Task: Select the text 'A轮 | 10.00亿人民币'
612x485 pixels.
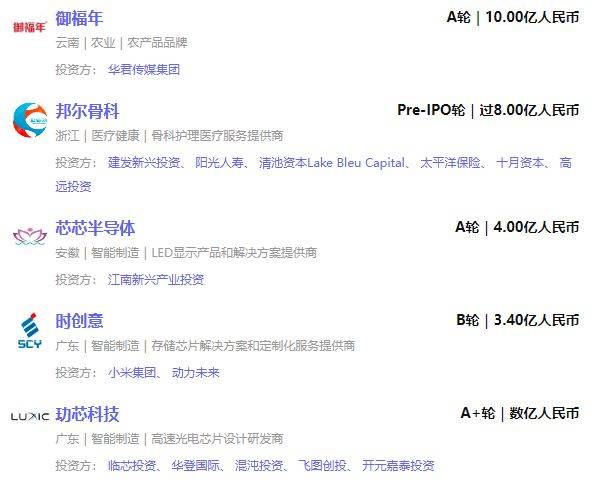Action: (x=513, y=17)
